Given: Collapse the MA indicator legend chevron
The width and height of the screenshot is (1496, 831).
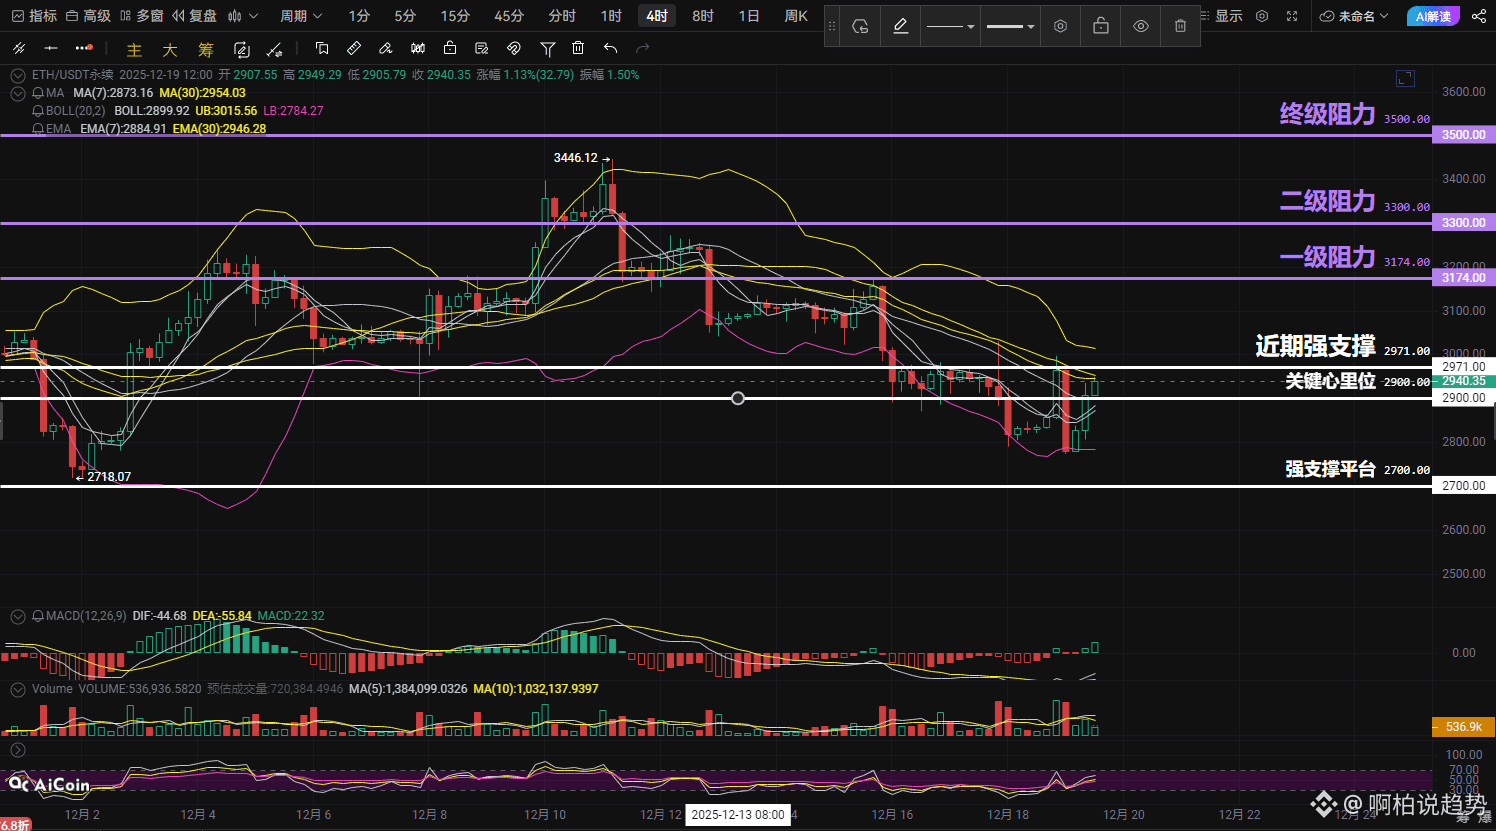Looking at the screenshot, I should 17,93.
